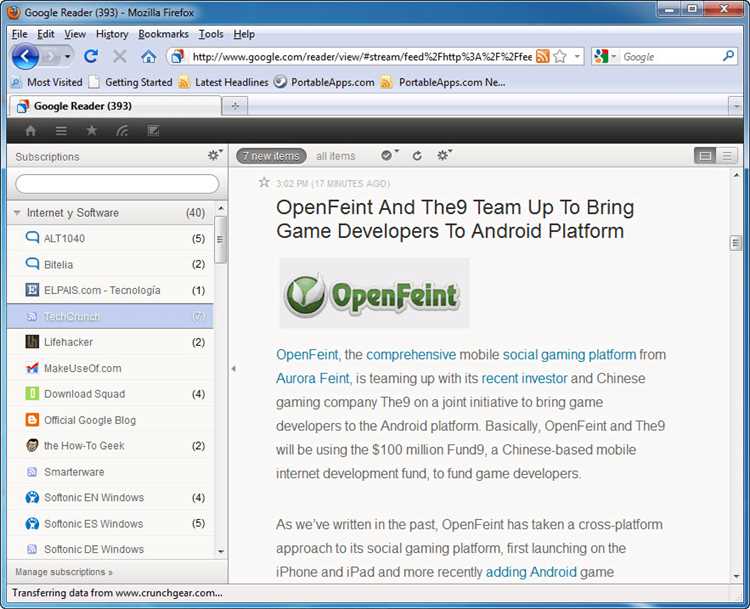Viewport: 750px width, 609px height.
Task: Switch to expanded view
Action: [x=705, y=156]
